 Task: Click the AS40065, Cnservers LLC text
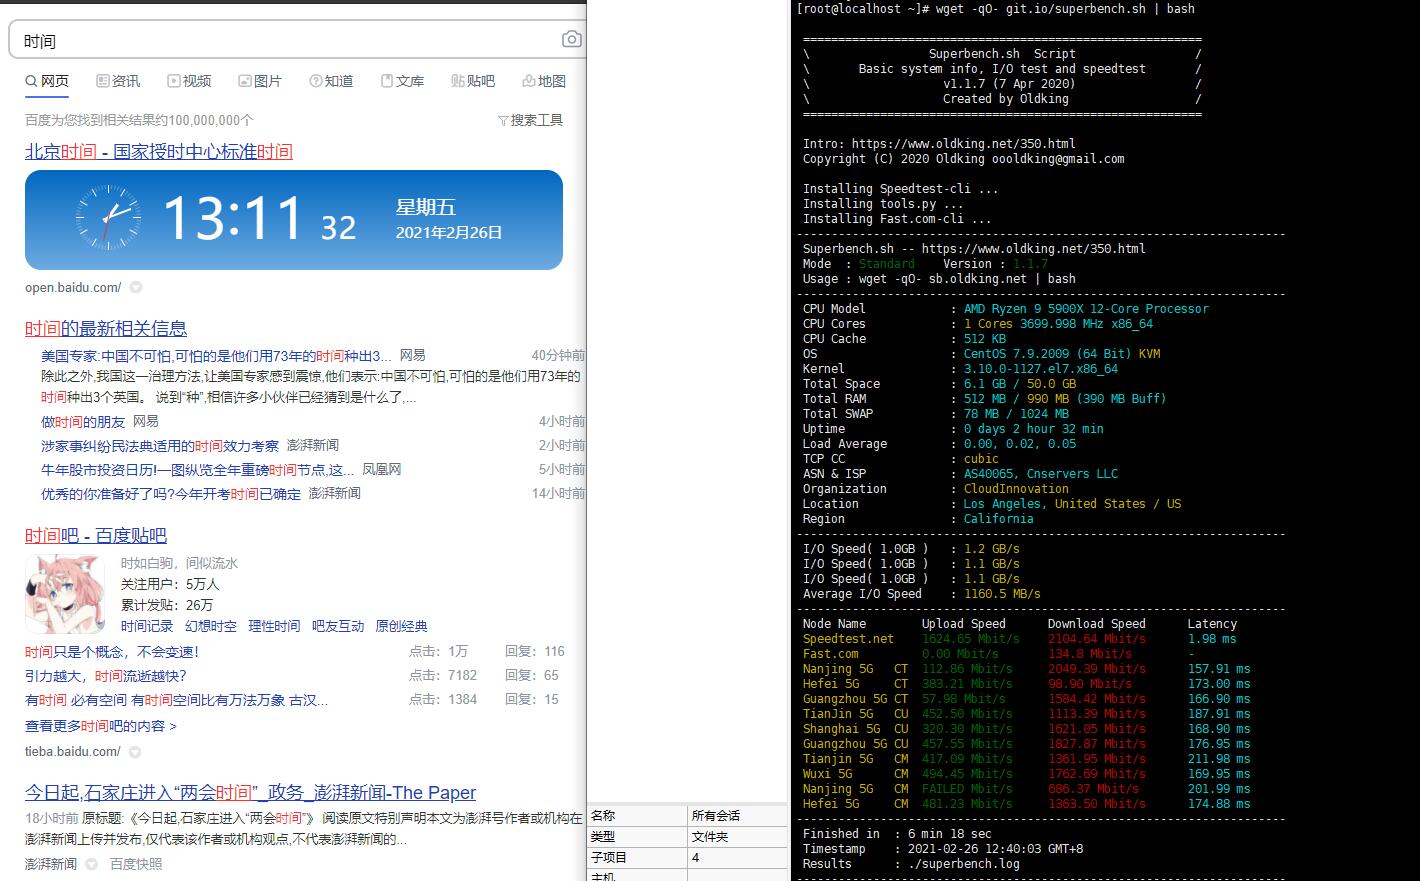[x=1041, y=474]
